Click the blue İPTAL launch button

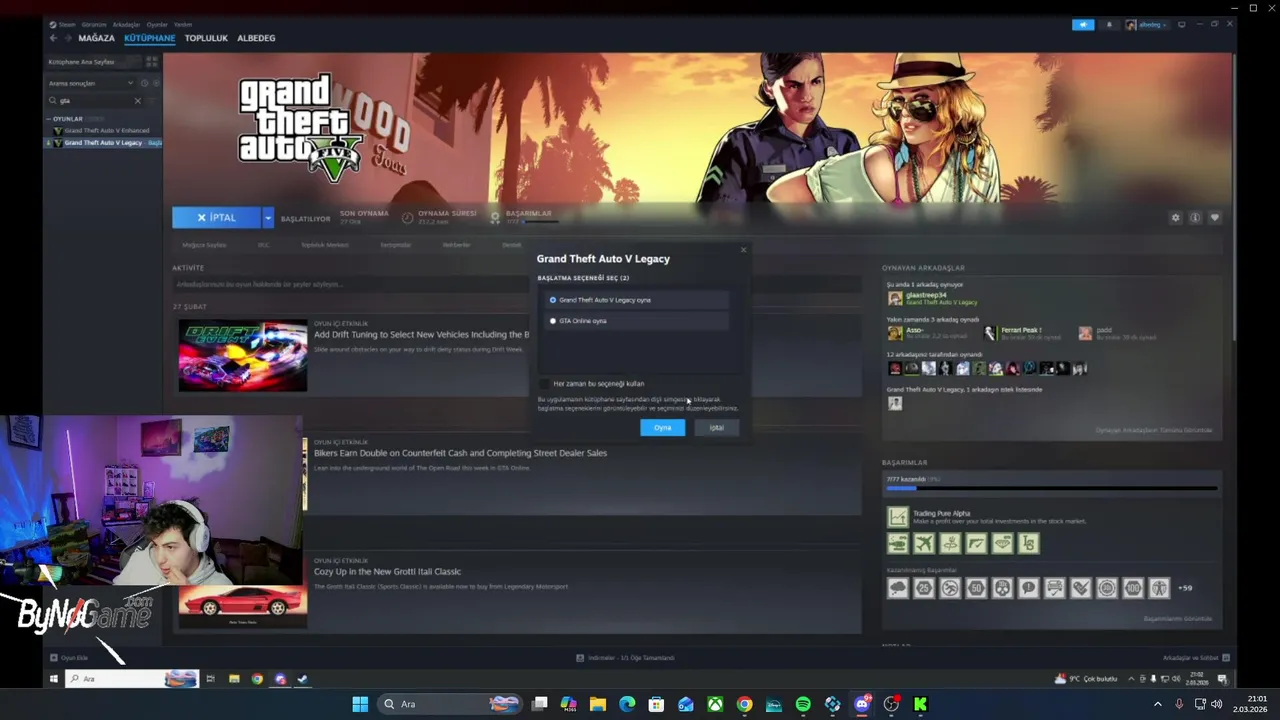(x=216, y=217)
